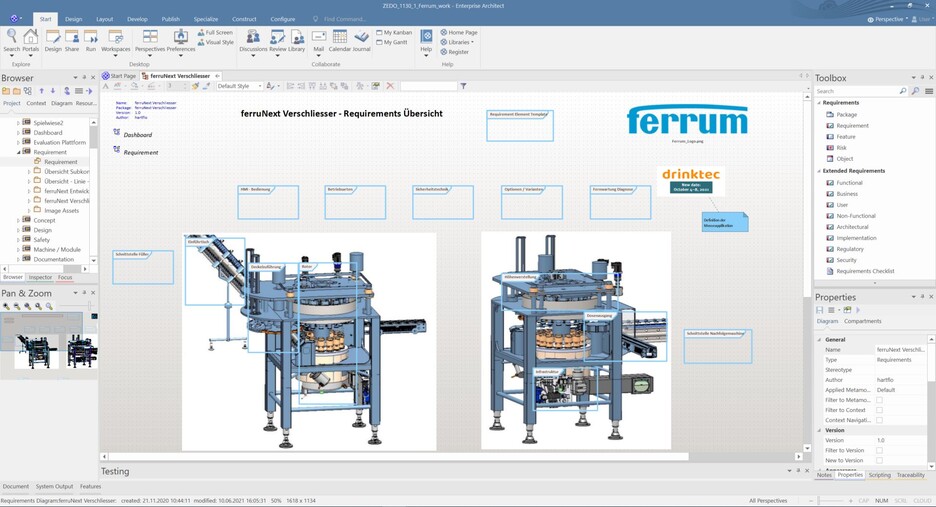Screen dimensions: 936x507
Task: Open the Perspectives ribbon icon
Action: click(150, 41)
